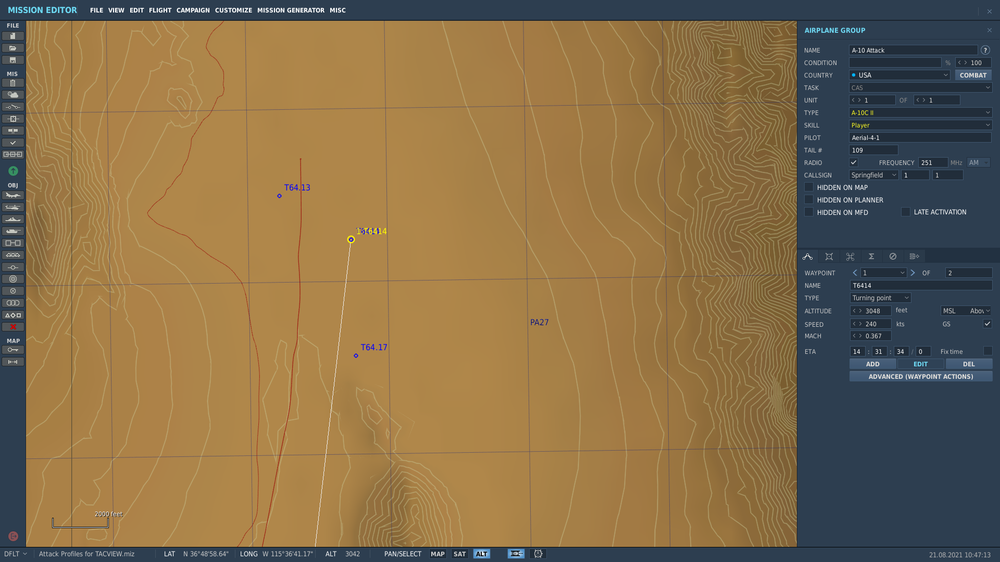Click the T64.17 map point marker
Screen dimensions: 1000x562
356,356
